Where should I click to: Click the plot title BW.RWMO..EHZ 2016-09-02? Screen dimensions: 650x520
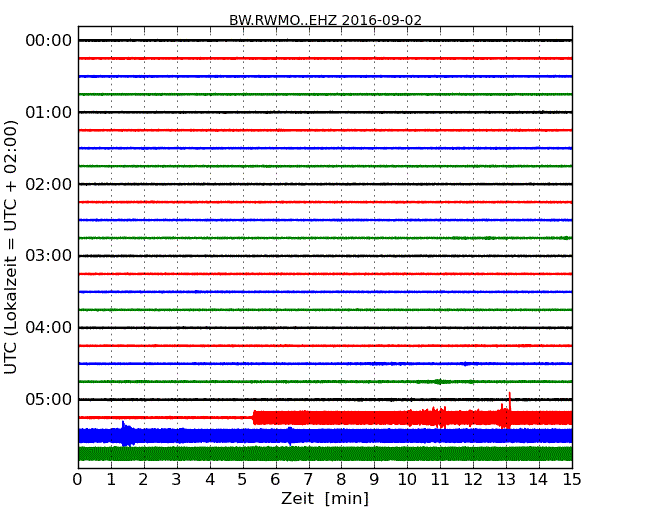click(x=325, y=20)
